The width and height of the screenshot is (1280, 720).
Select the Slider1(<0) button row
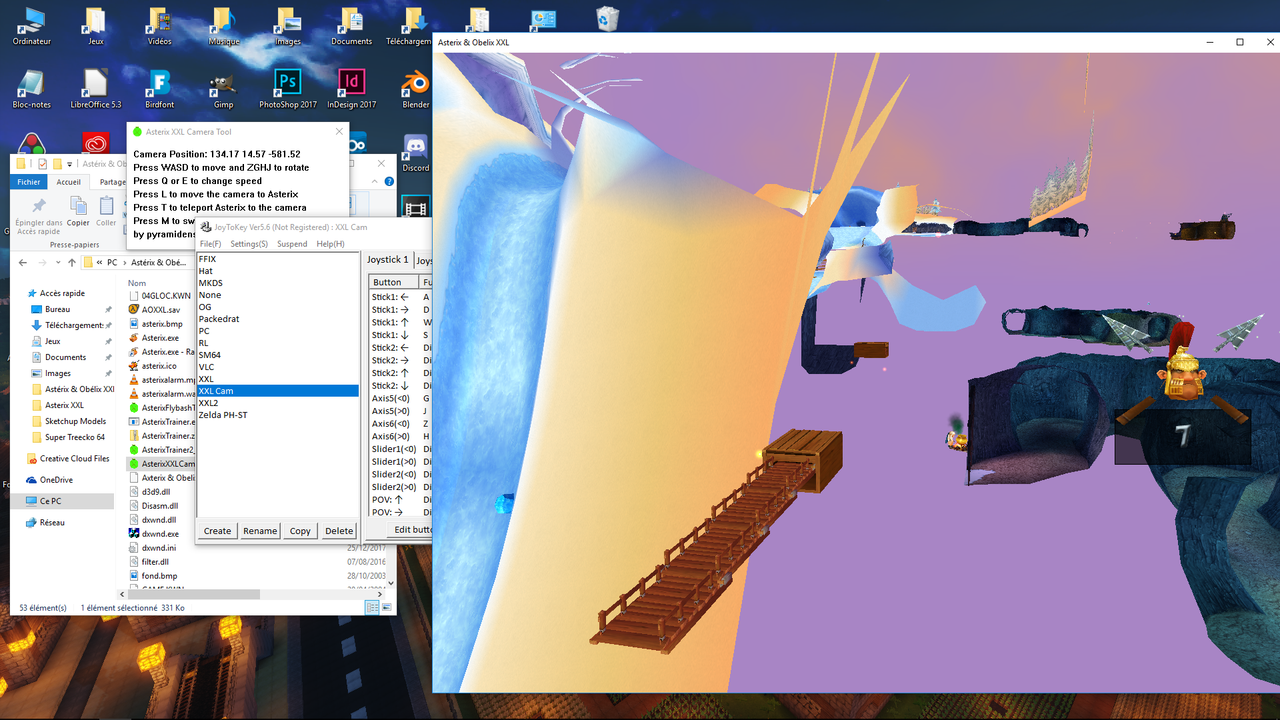click(400, 449)
